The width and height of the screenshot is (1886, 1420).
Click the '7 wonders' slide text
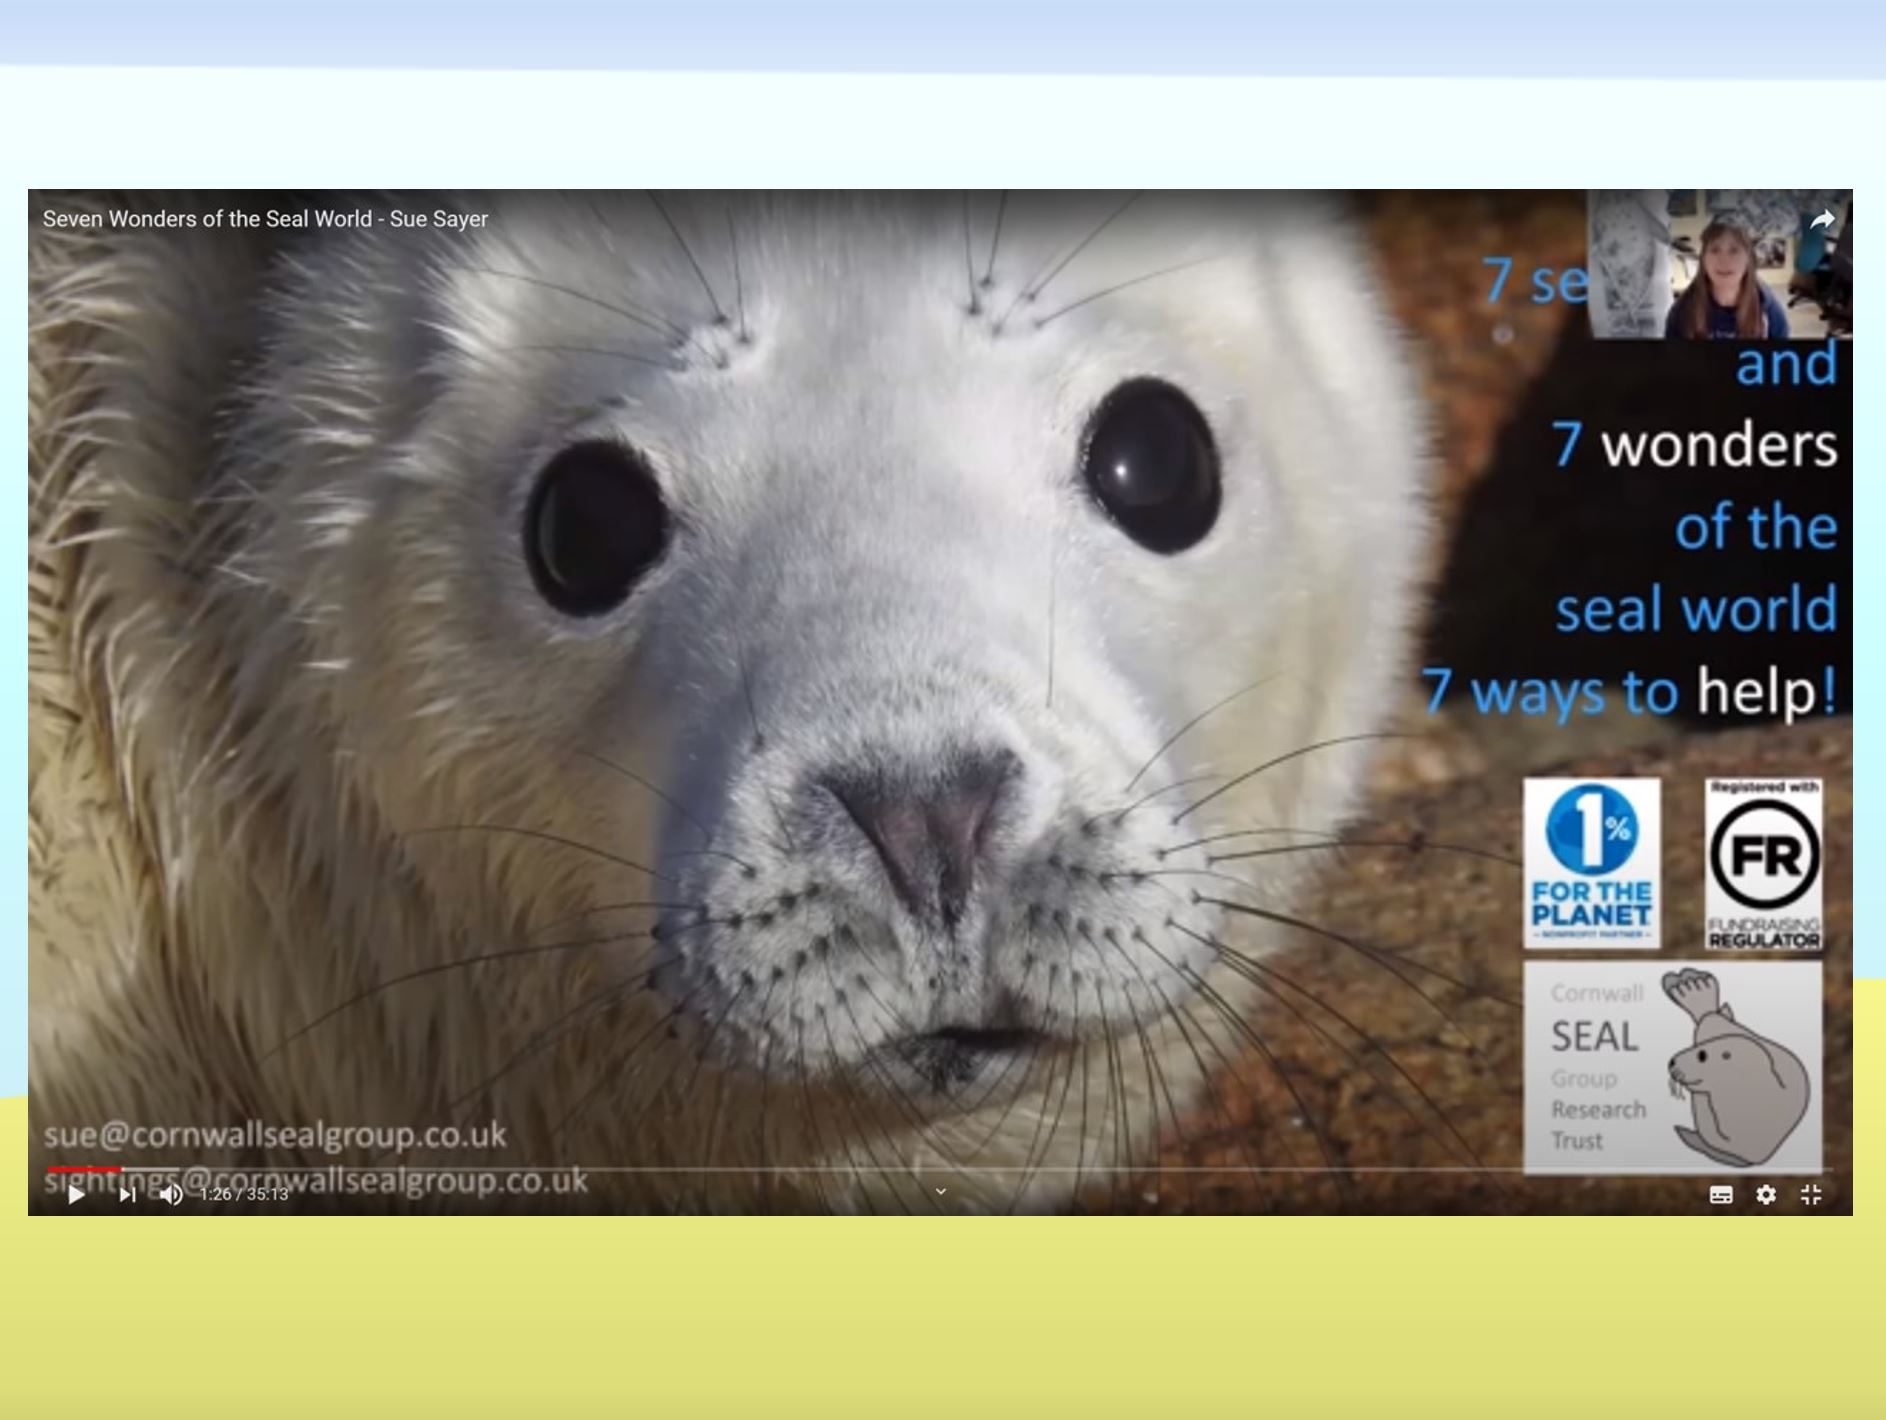[x=1695, y=444]
